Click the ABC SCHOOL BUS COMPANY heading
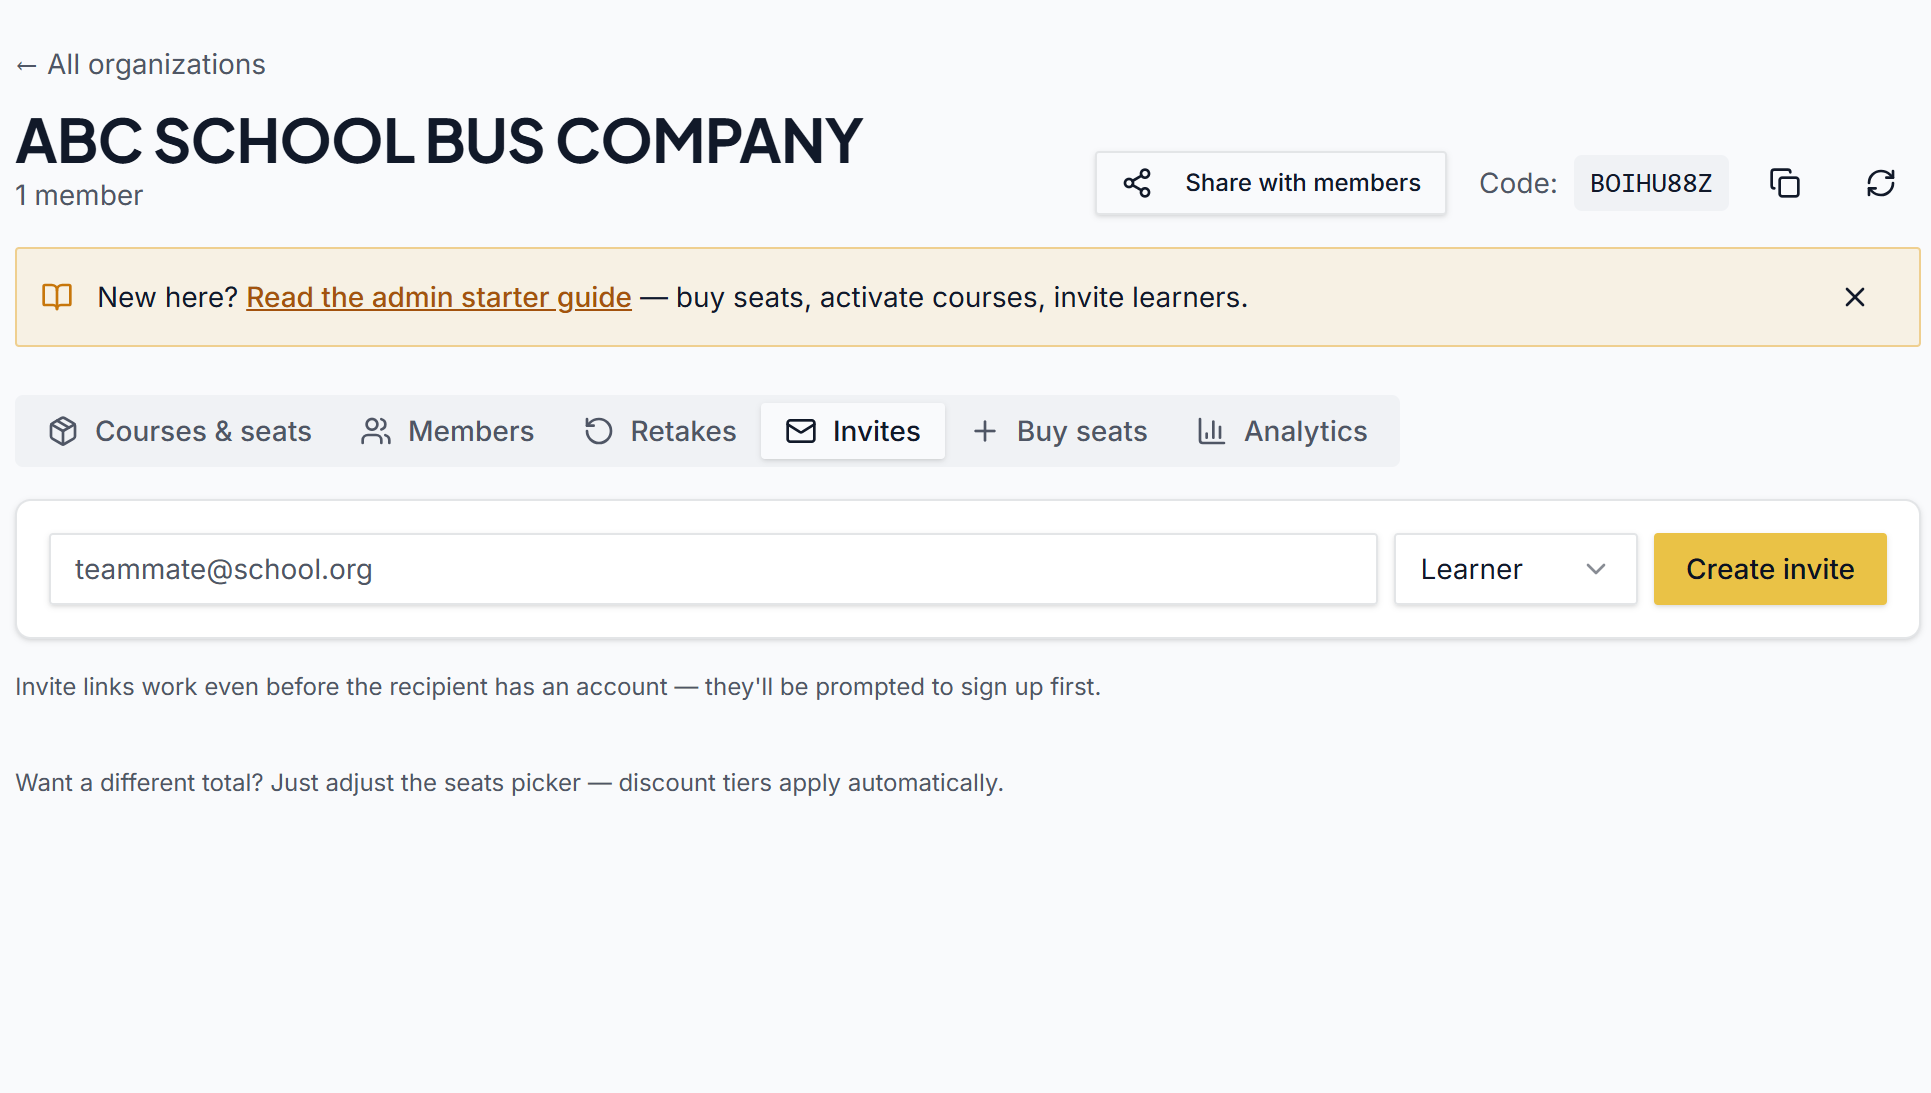 (x=439, y=140)
